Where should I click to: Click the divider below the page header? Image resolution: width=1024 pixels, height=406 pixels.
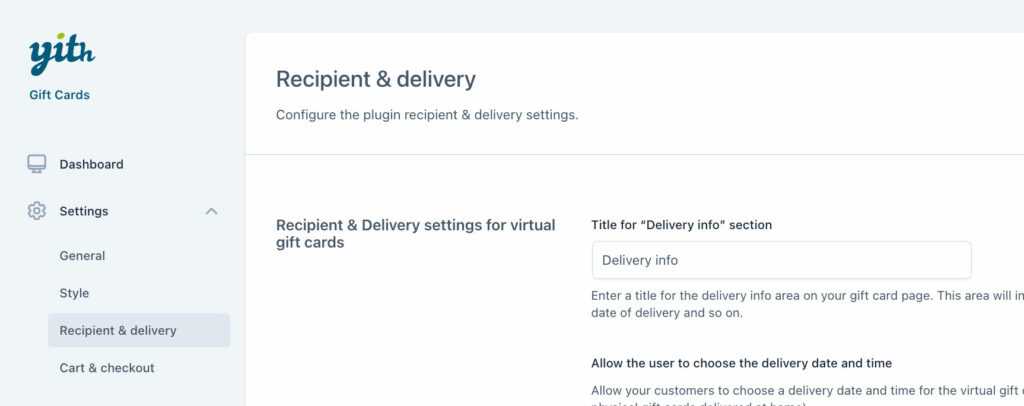tap(635, 155)
